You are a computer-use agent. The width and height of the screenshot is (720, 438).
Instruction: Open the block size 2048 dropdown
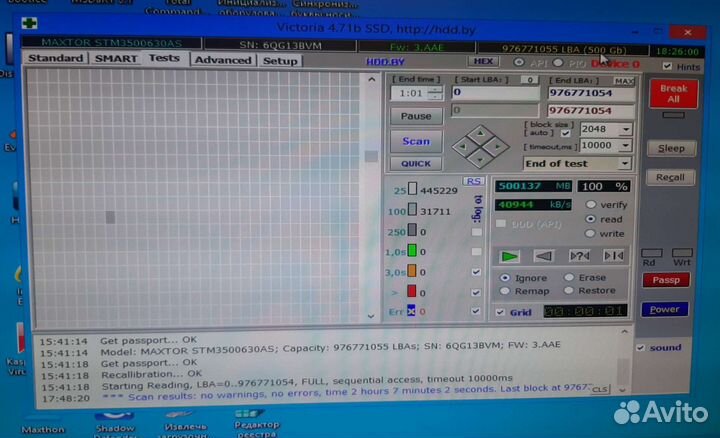point(626,129)
